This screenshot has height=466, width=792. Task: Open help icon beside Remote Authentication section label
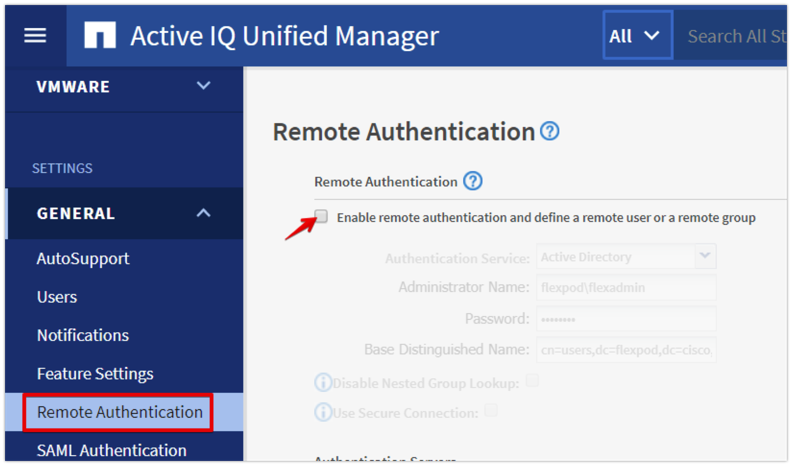pyautogui.click(x=473, y=181)
